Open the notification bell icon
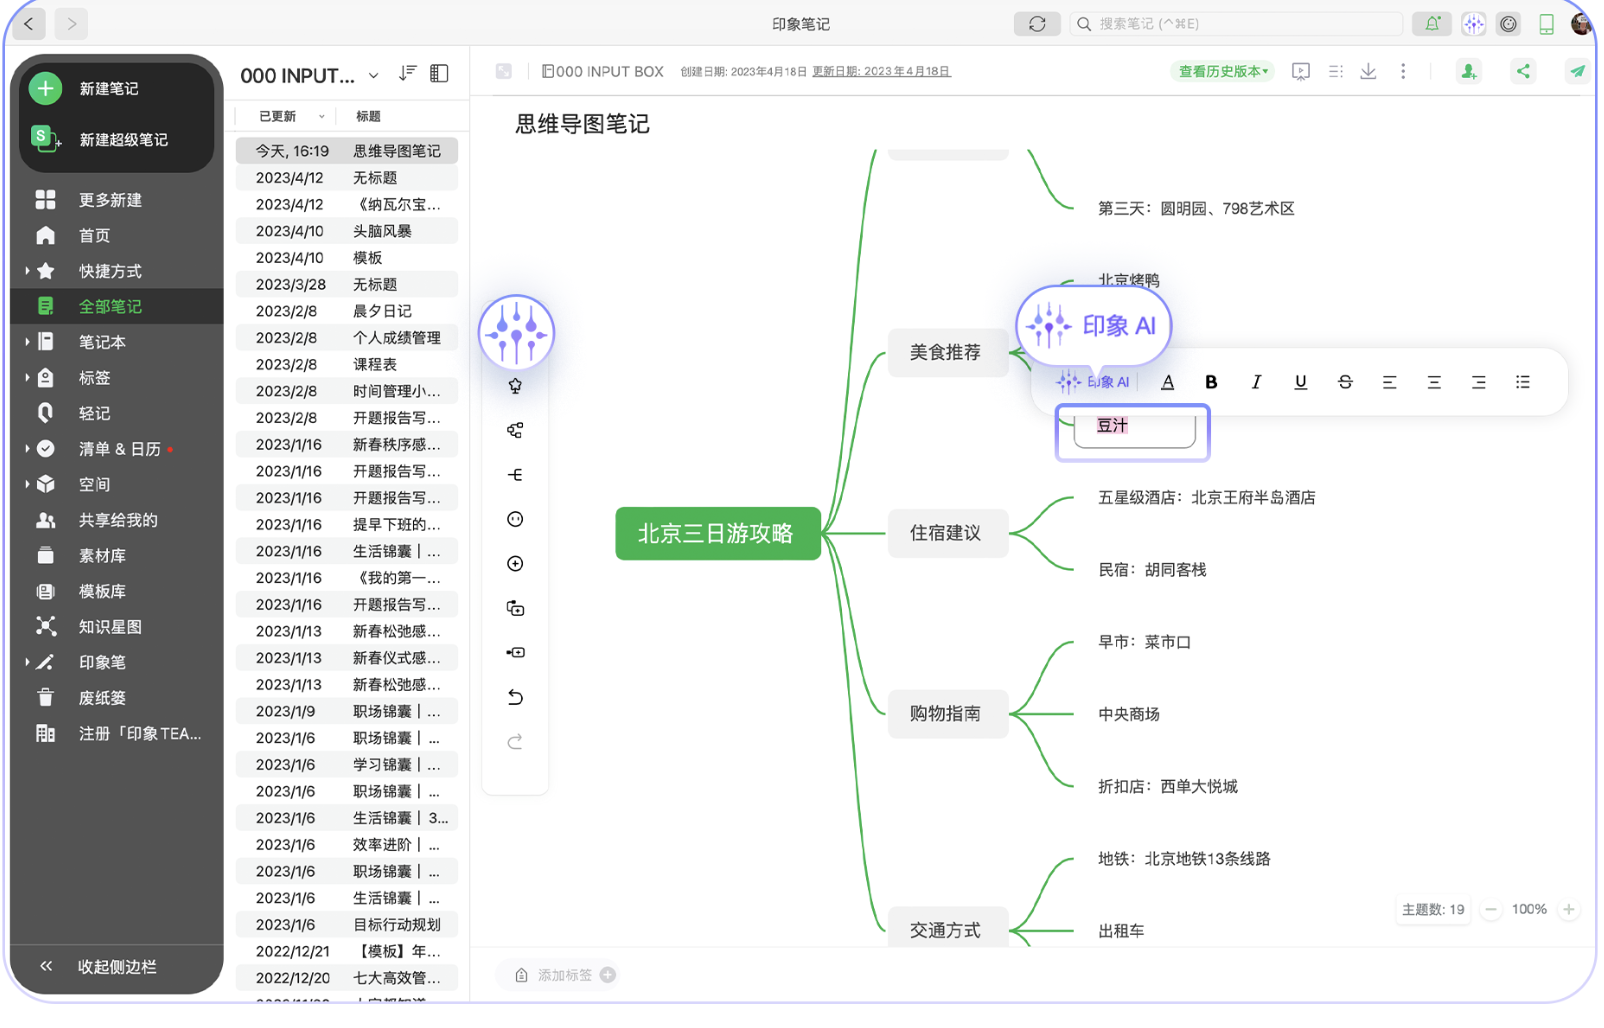The height and width of the screenshot is (1028, 1604). 1433,23
